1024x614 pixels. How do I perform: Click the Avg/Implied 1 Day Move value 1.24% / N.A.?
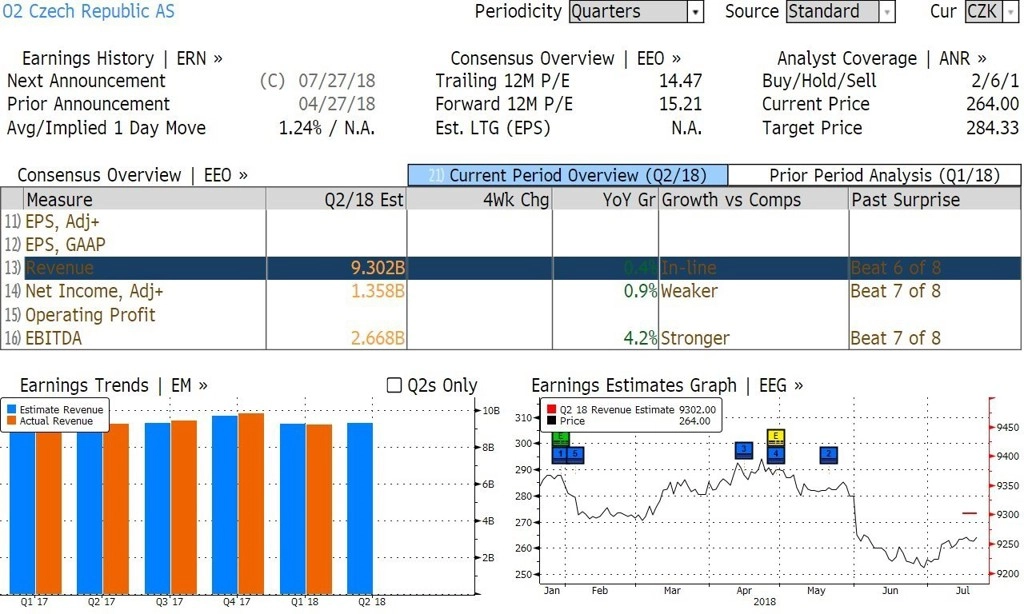coord(327,127)
